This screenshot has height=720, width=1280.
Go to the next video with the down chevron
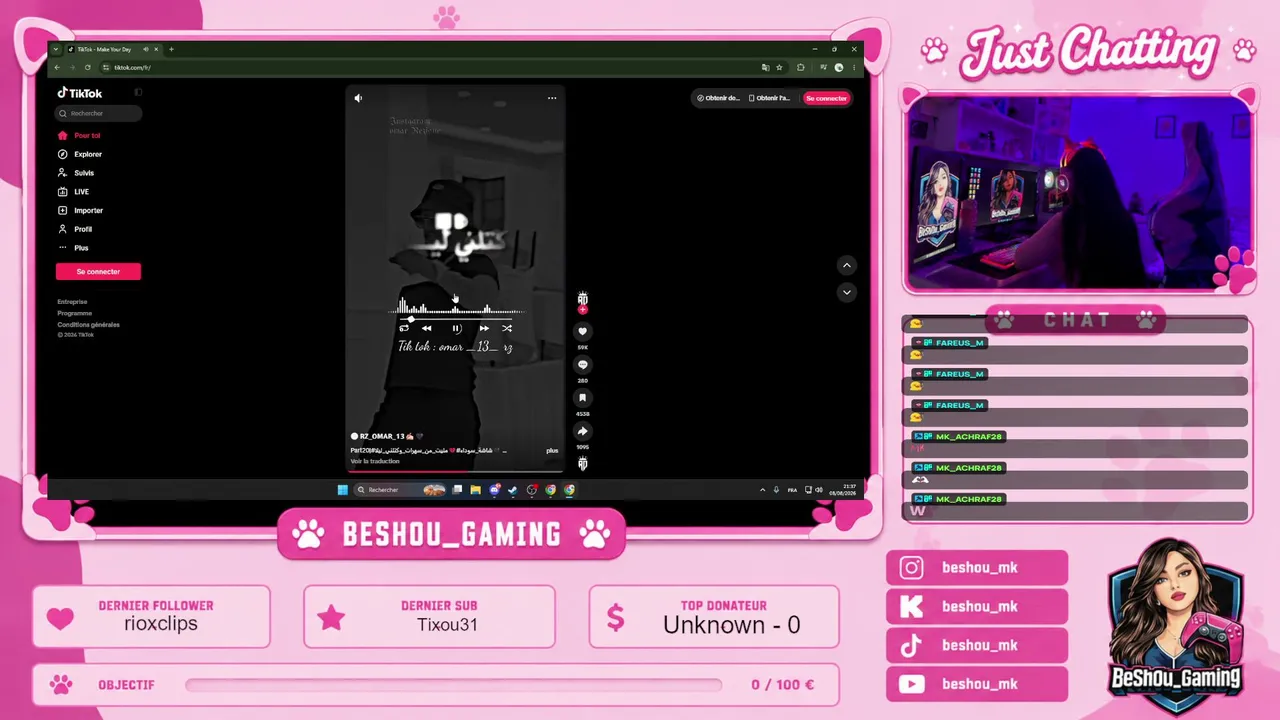847,292
